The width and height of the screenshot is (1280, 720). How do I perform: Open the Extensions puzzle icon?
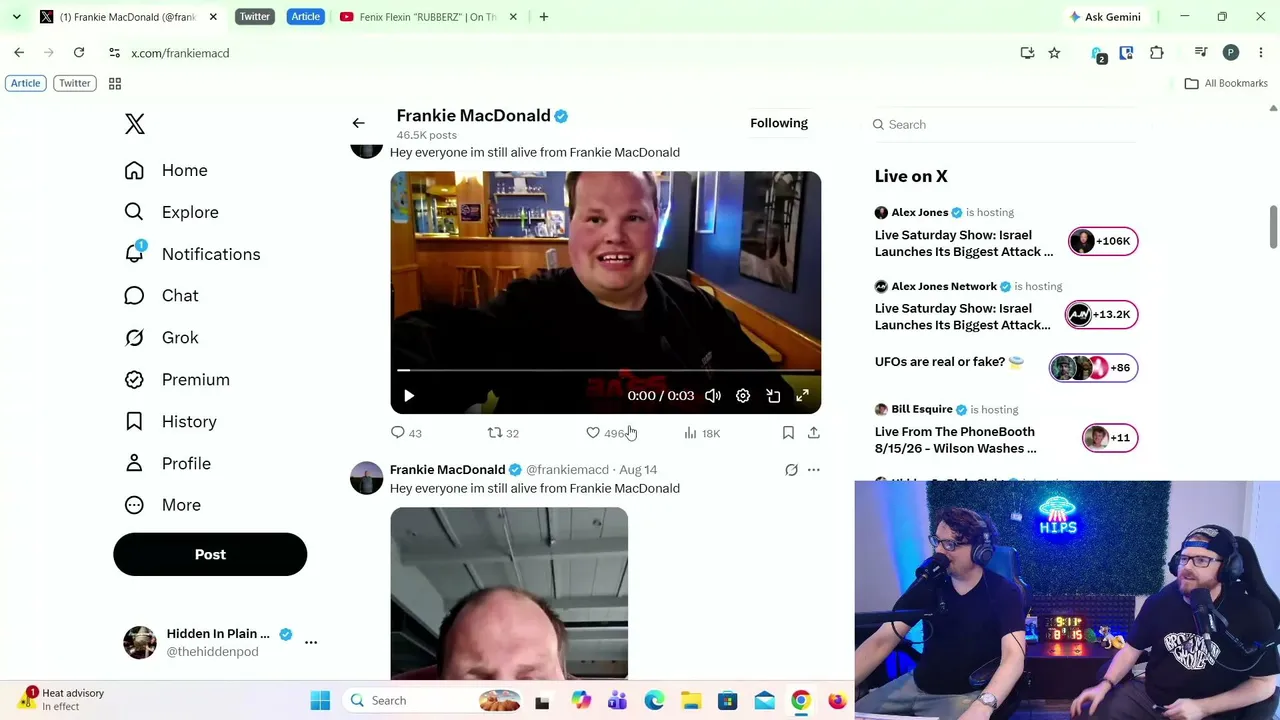1157,53
